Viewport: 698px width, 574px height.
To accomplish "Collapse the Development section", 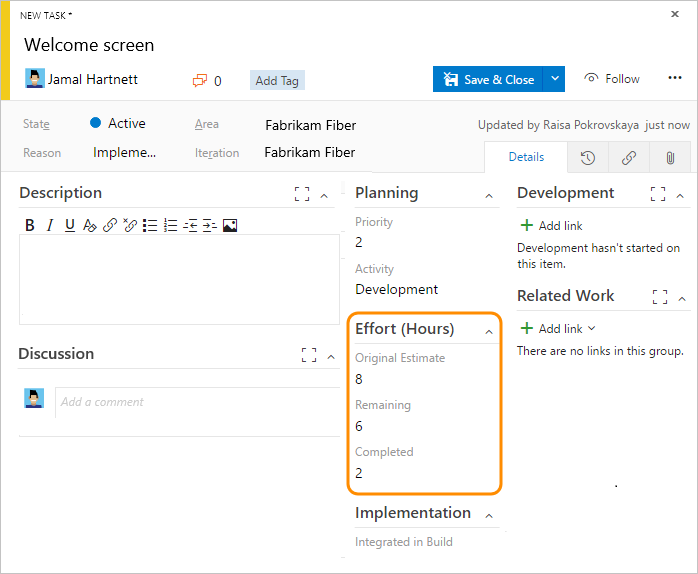I will [x=680, y=196].
